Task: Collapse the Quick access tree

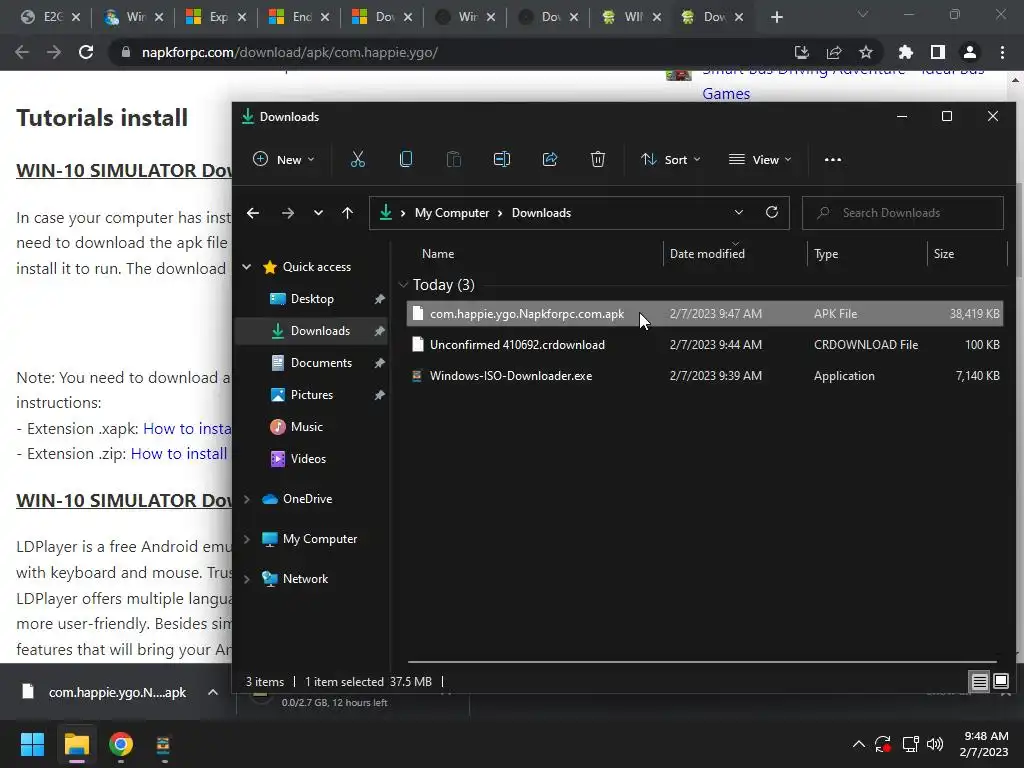Action: tap(247, 266)
